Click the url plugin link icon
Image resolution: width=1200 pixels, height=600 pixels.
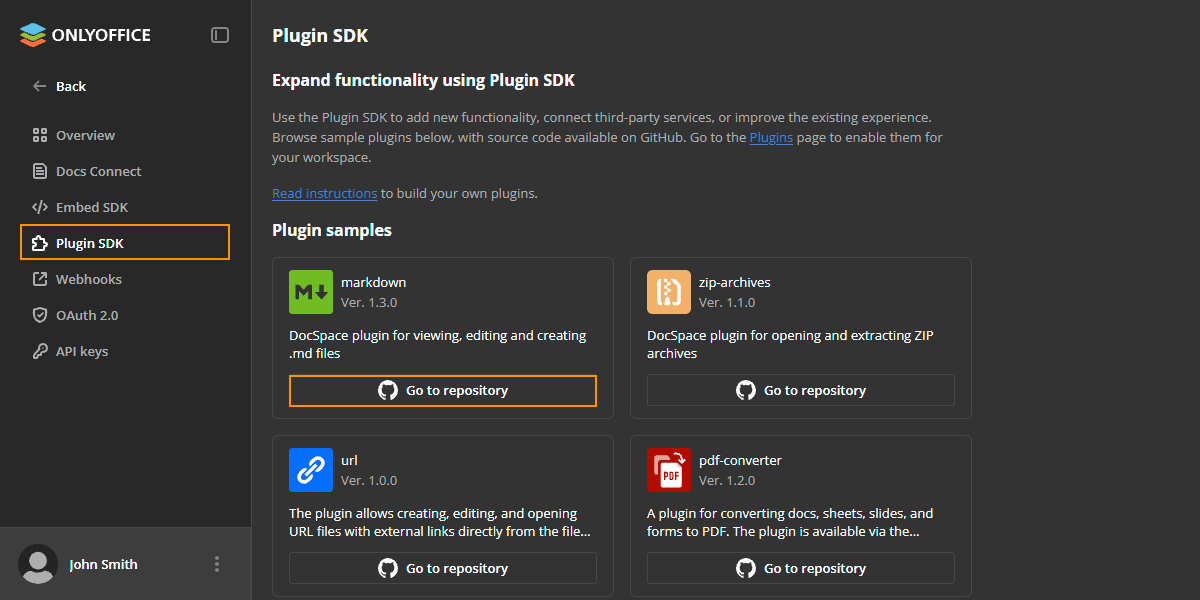pos(311,470)
